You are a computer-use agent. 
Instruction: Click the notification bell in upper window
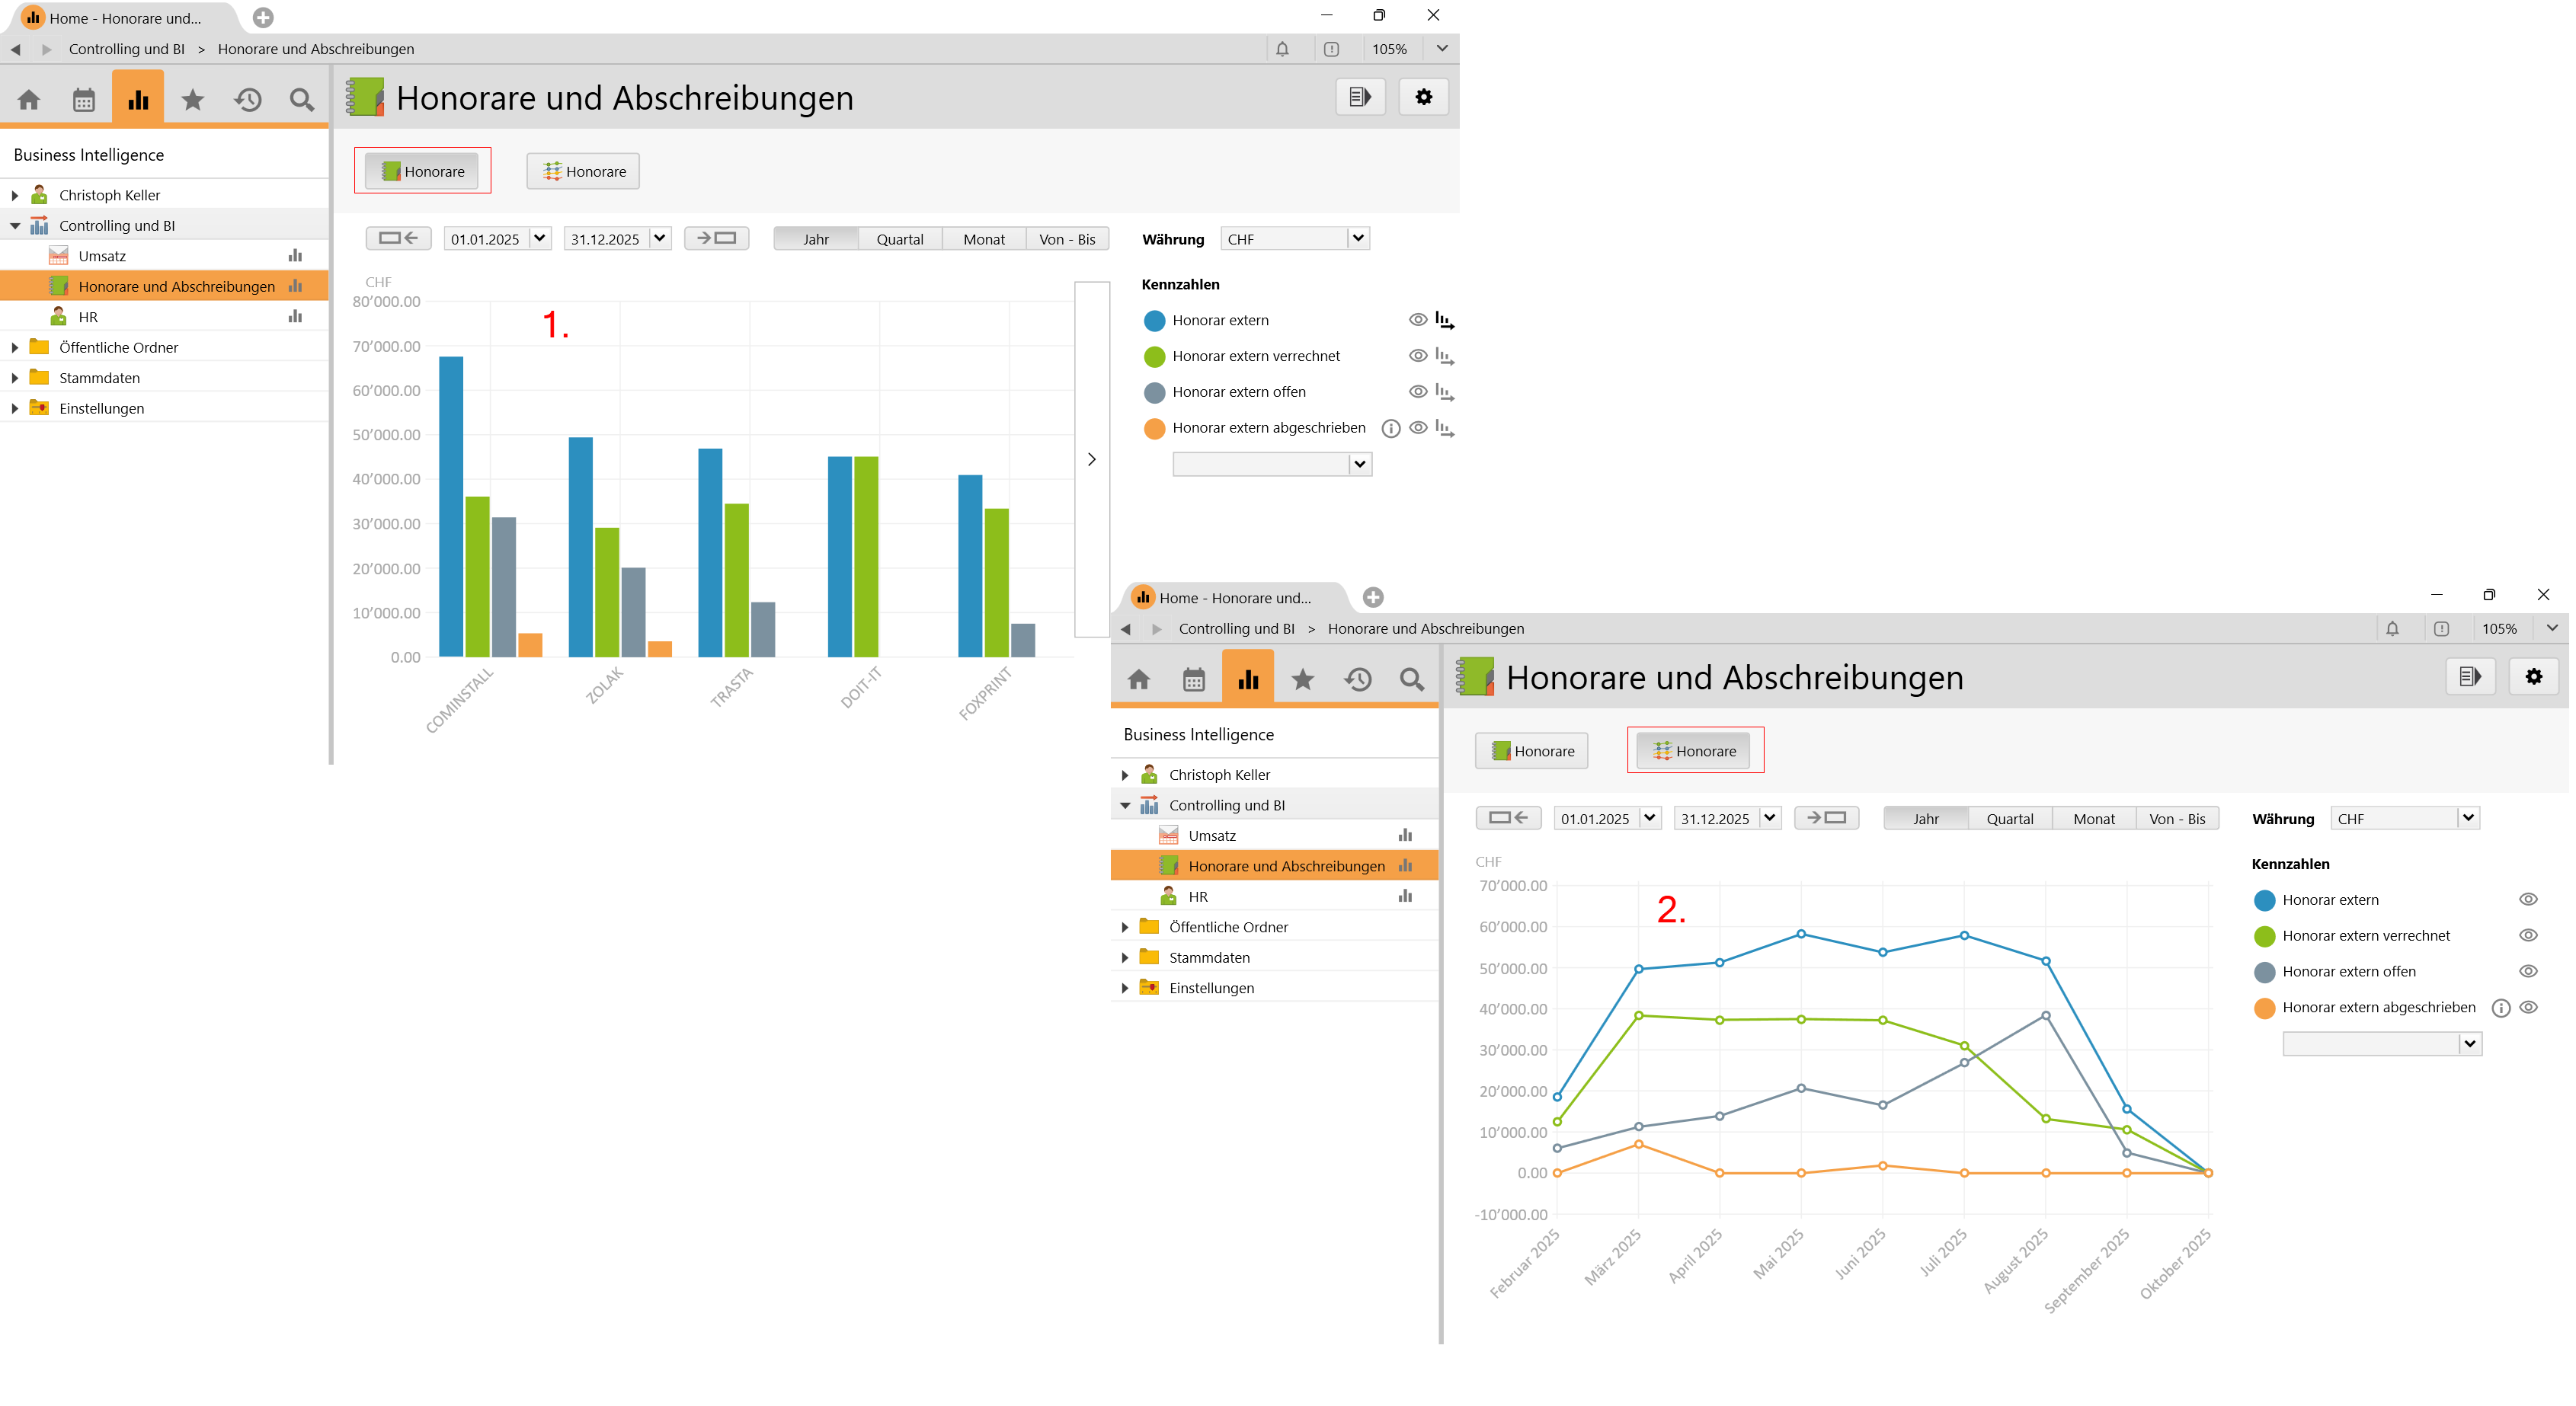pos(1282,49)
